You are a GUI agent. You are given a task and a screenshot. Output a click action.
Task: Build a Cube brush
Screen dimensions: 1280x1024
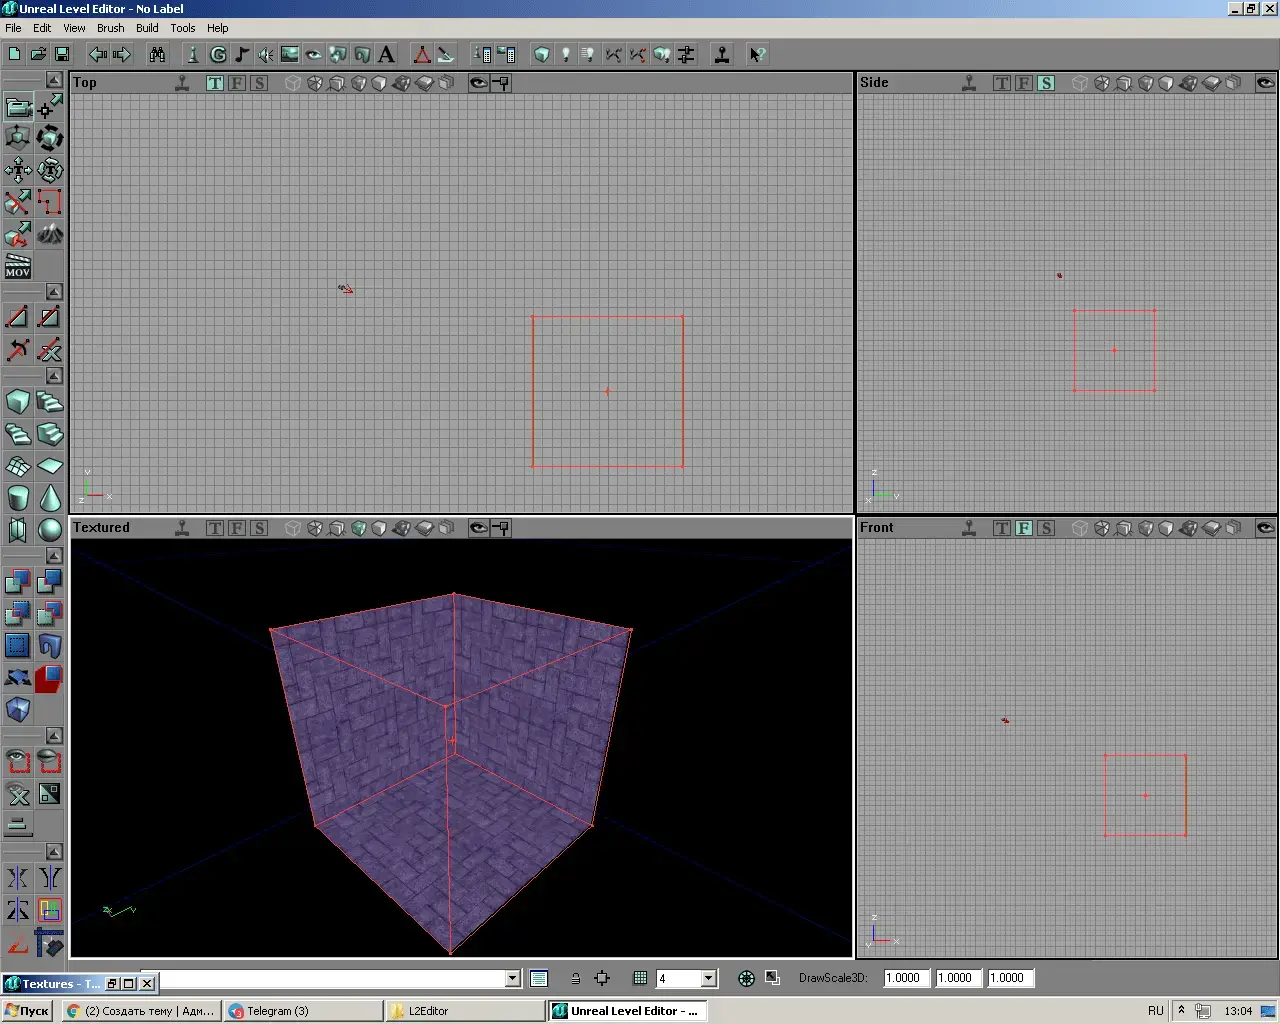point(18,402)
